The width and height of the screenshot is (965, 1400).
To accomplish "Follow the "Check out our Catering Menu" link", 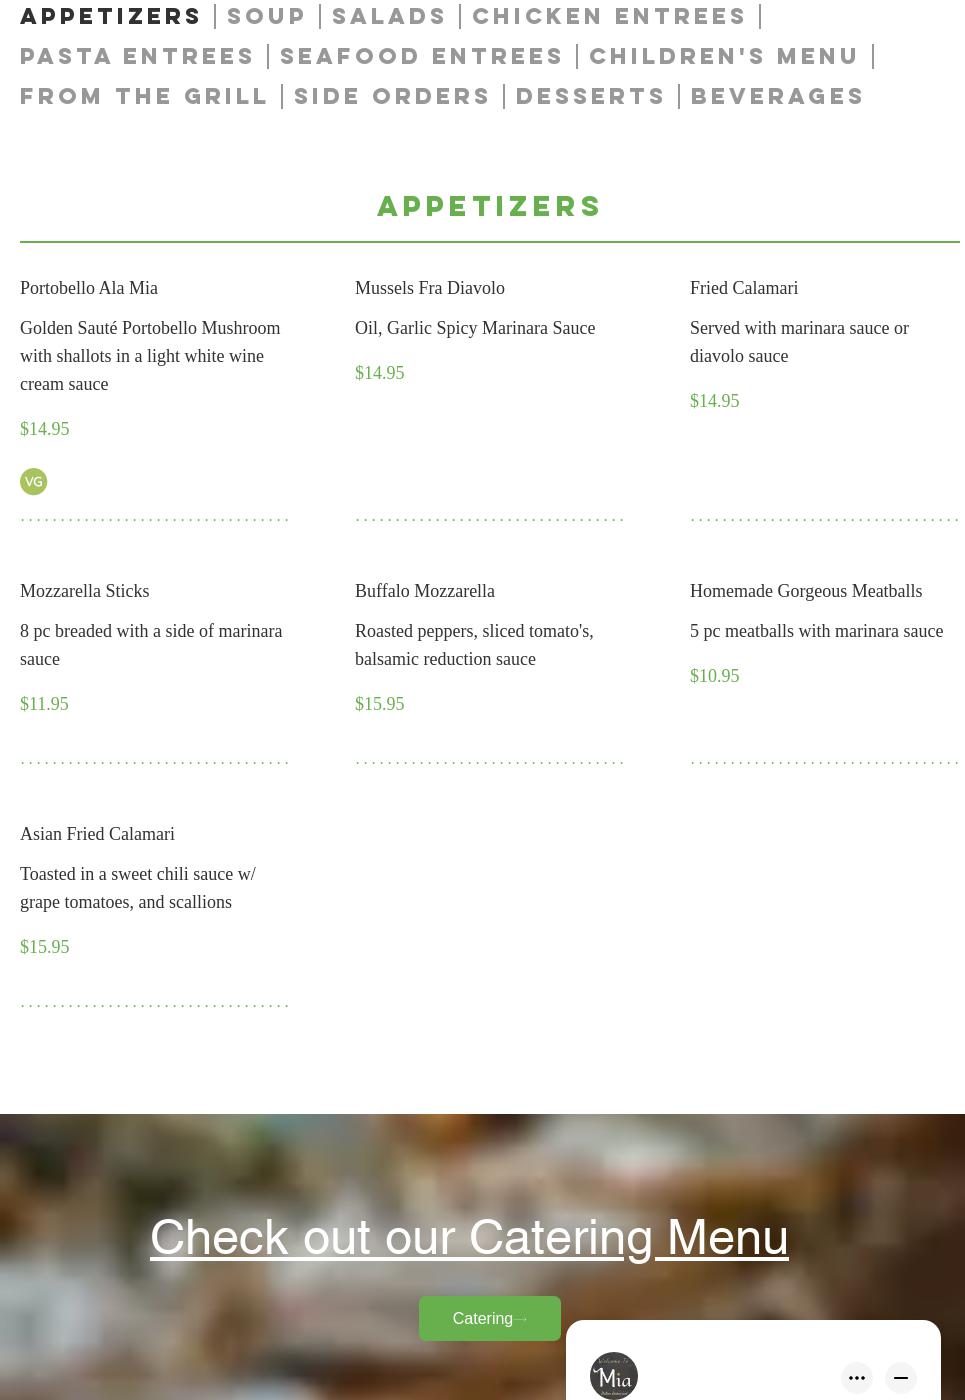I will tap(469, 1237).
